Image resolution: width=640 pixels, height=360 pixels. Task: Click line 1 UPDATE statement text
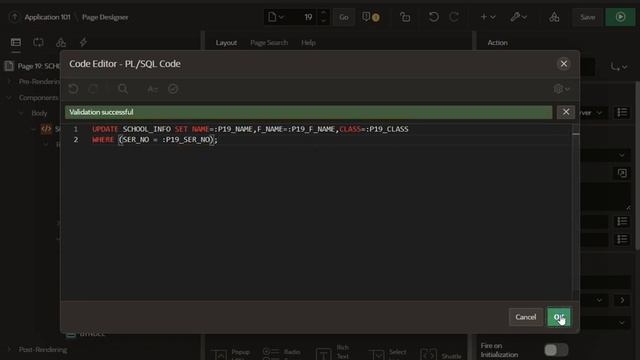pyautogui.click(x=250, y=129)
